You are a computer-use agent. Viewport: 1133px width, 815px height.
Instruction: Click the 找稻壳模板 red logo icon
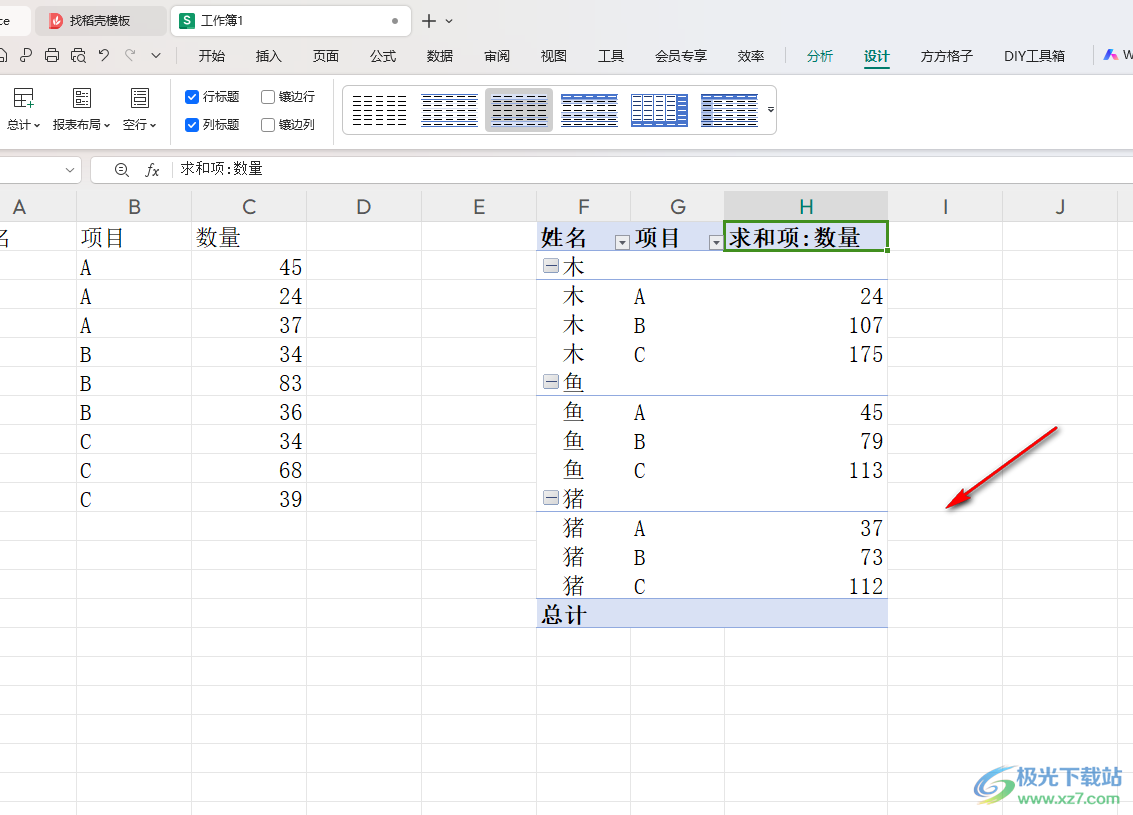point(56,21)
